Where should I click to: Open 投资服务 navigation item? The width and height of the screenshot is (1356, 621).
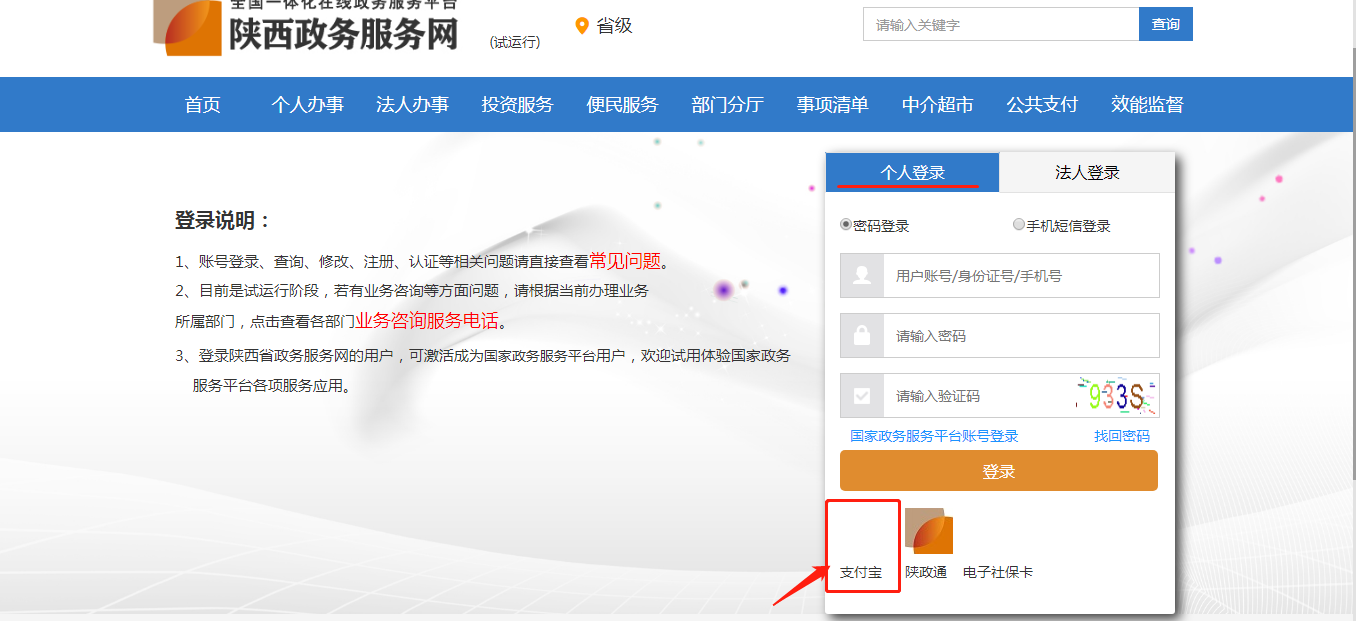[517, 105]
